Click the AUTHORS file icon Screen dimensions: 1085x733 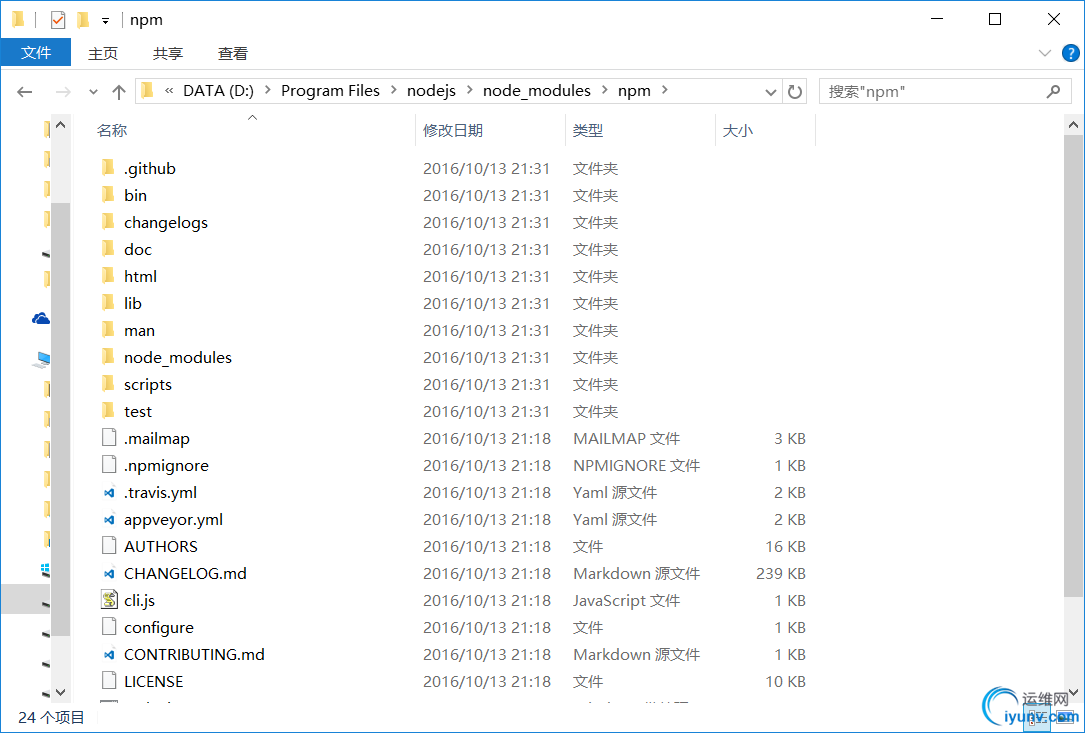(x=109, y=546)
